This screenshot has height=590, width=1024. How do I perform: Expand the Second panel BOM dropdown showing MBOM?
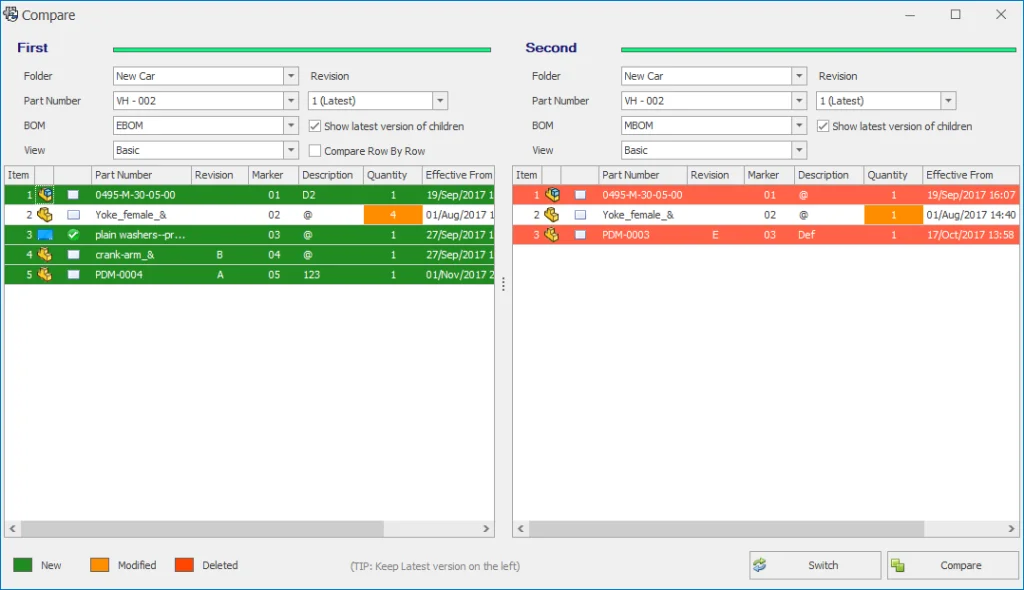(x=799, y=126)
